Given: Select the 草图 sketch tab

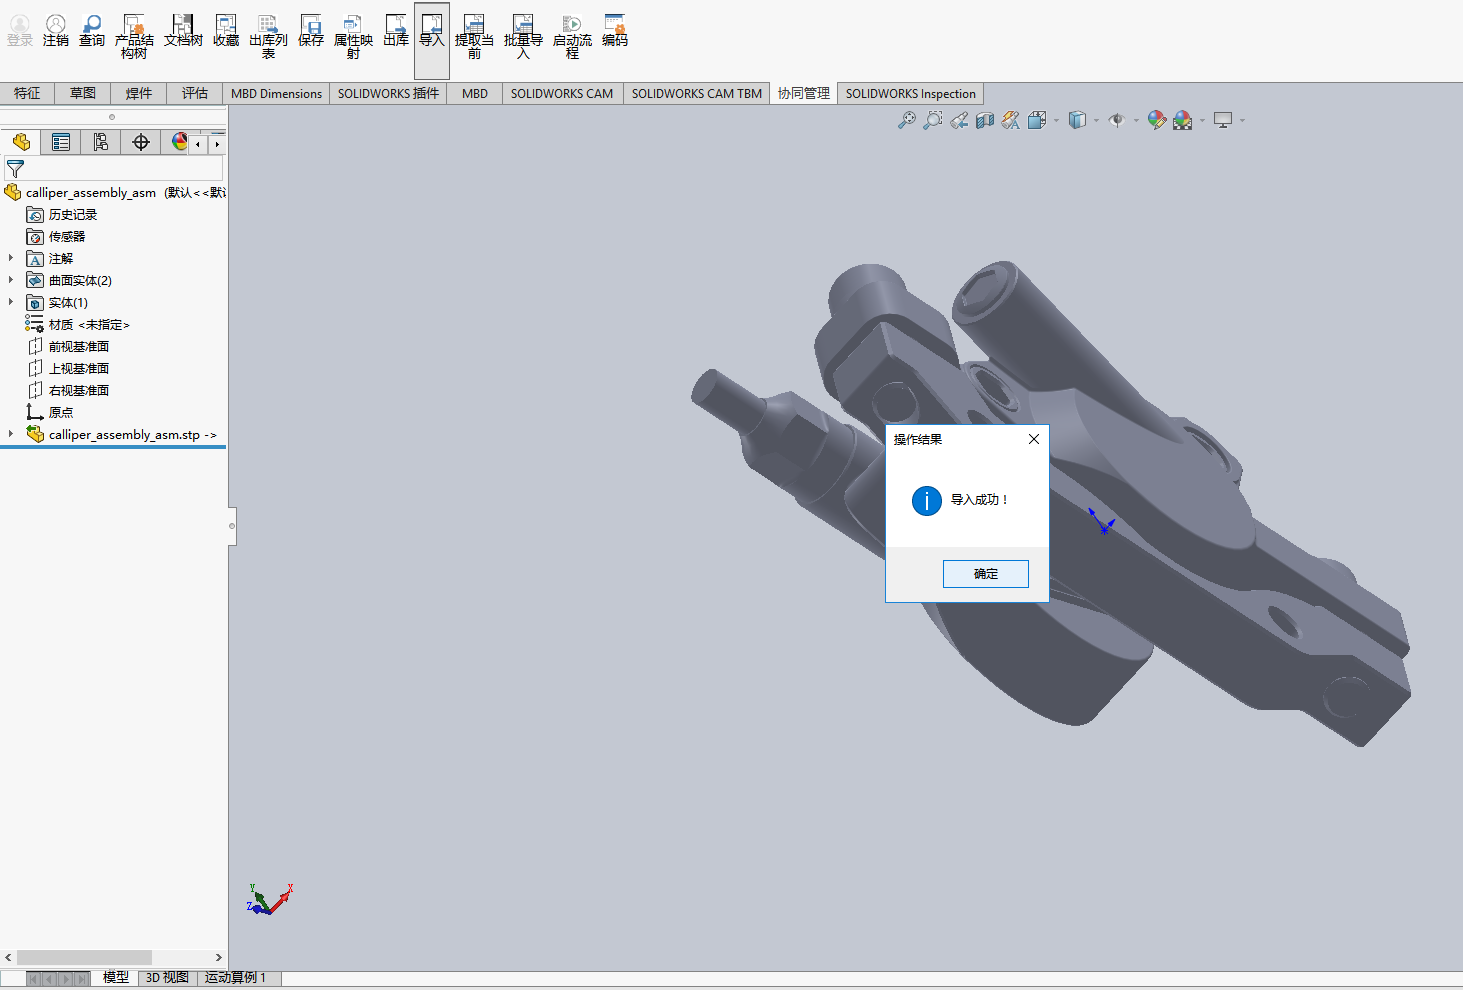Looking at the screenshot, I should click(x=83, y=93).
